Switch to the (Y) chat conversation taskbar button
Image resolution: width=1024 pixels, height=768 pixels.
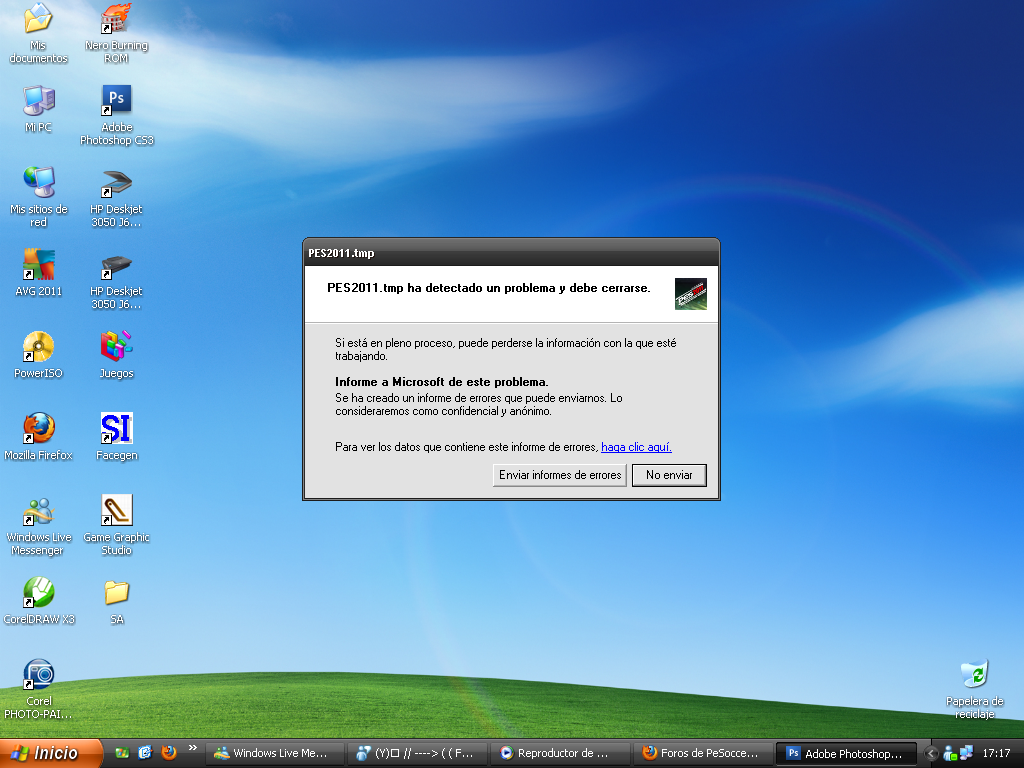click(418, 753)
